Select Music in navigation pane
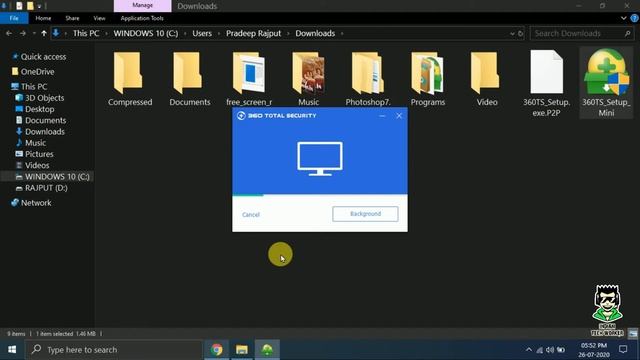The height and width of the screenshot is (360, 640). tap(31, 143)
